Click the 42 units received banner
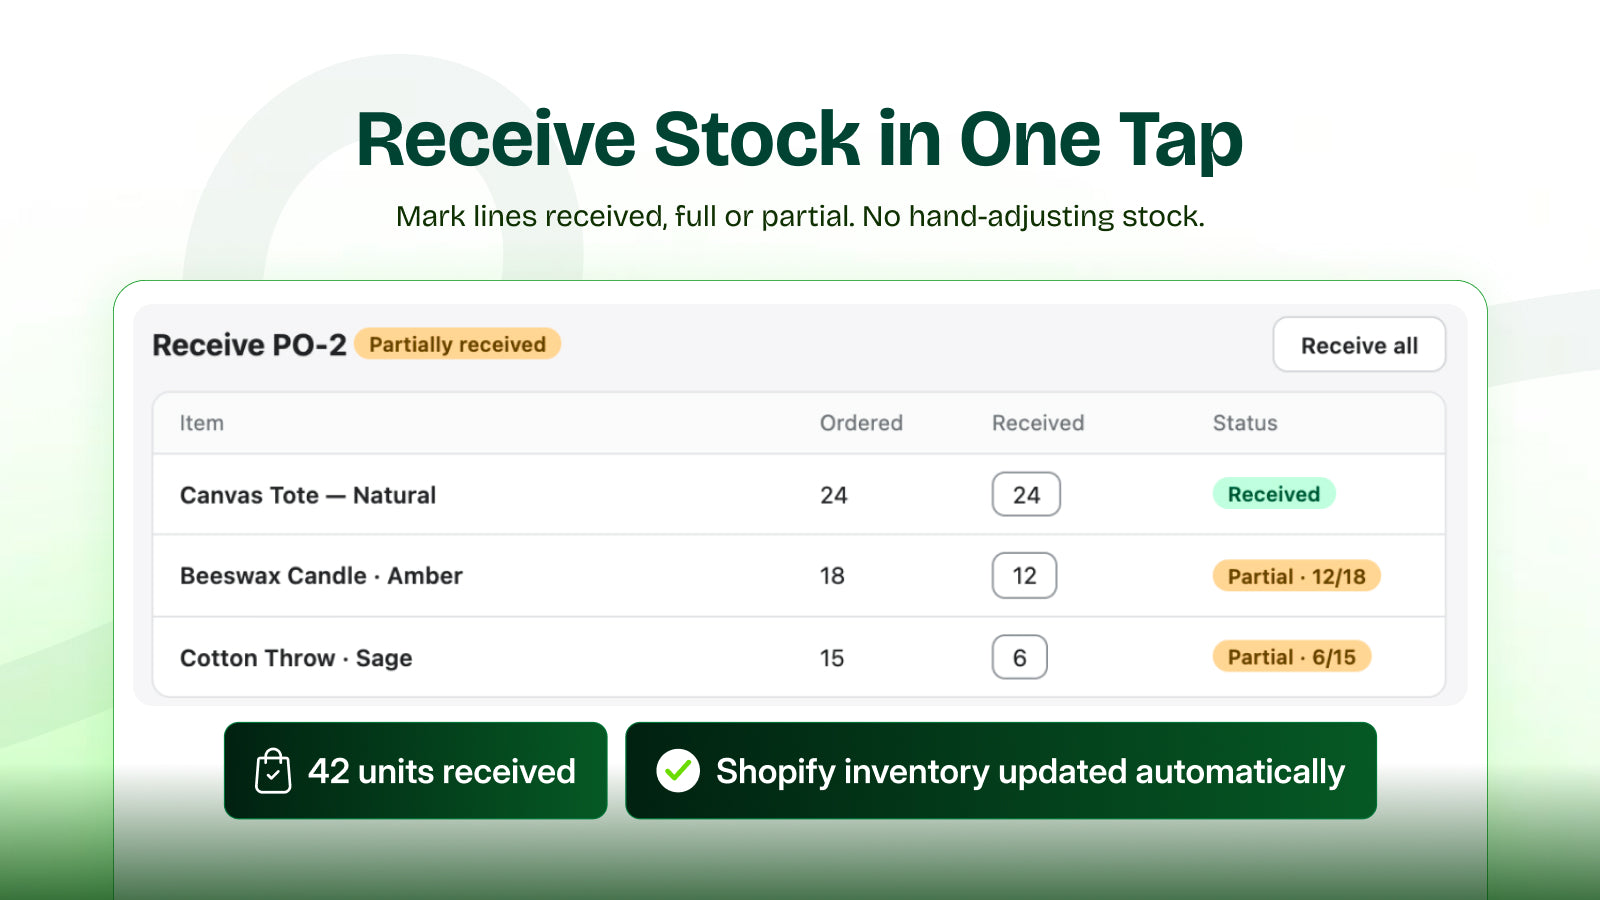 click(x=416, y=771)
